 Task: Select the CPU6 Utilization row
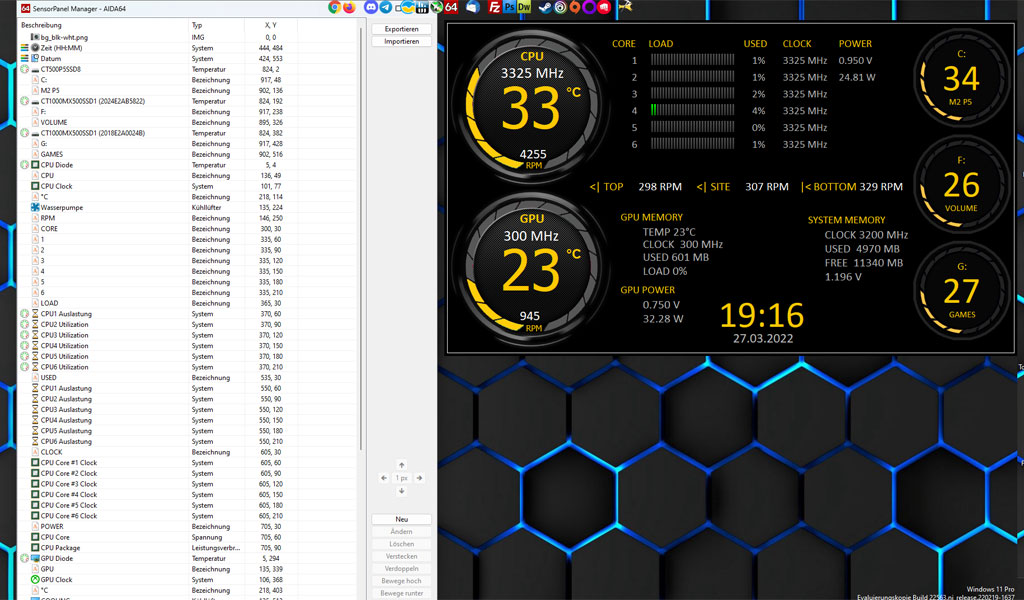pyautogui.click(x=188, y=367)
